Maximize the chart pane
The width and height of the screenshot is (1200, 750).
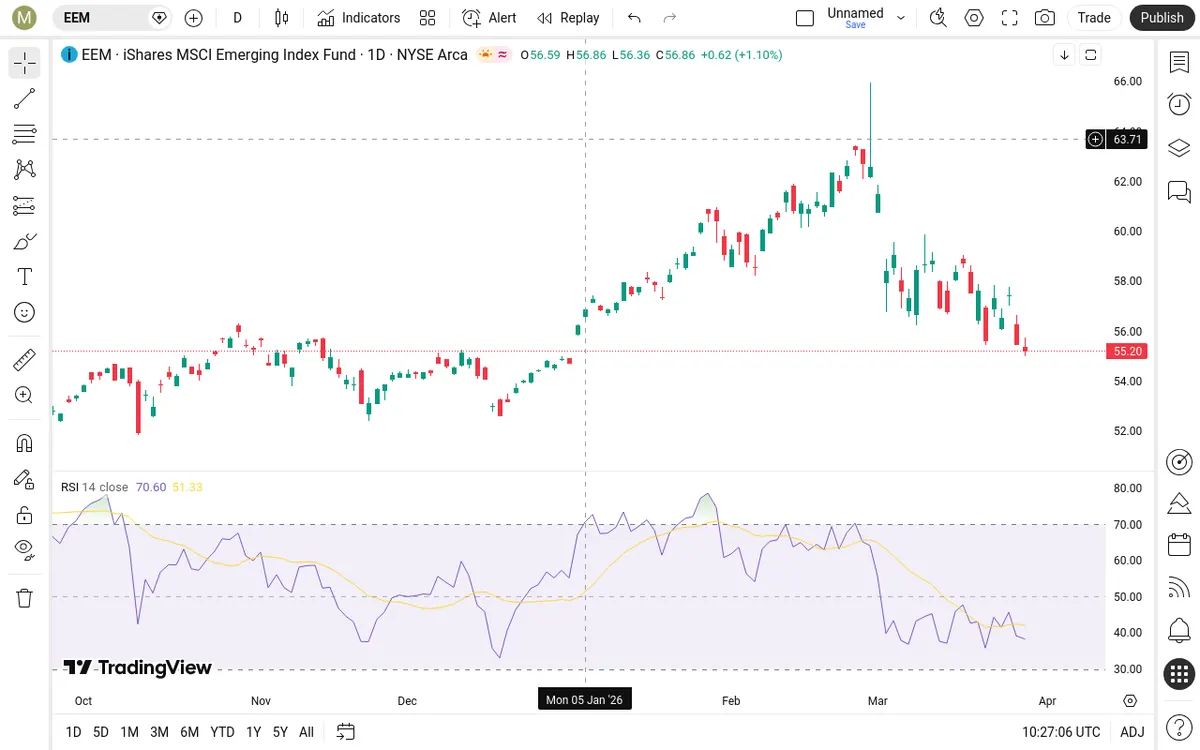pyautogui.click(x=1091, y=55)
